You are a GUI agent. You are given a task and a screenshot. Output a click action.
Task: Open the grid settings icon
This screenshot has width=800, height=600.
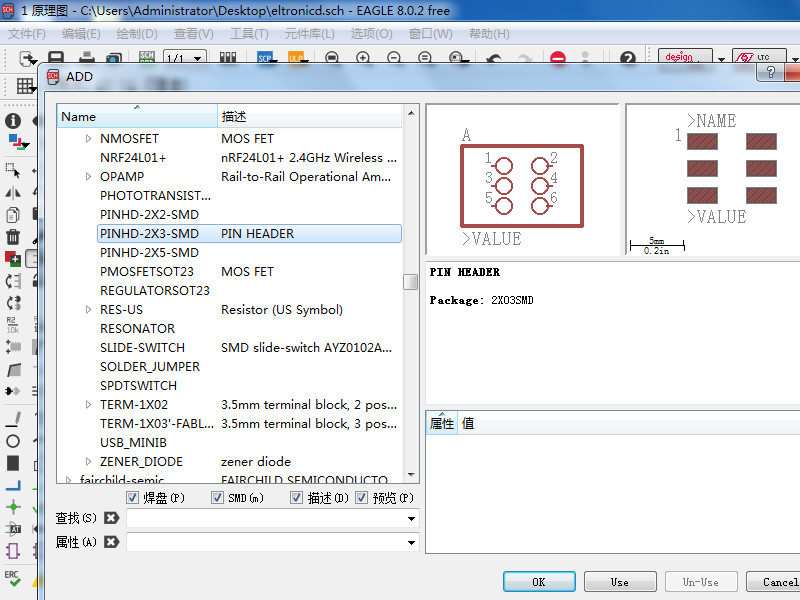[x=24, y=86]
